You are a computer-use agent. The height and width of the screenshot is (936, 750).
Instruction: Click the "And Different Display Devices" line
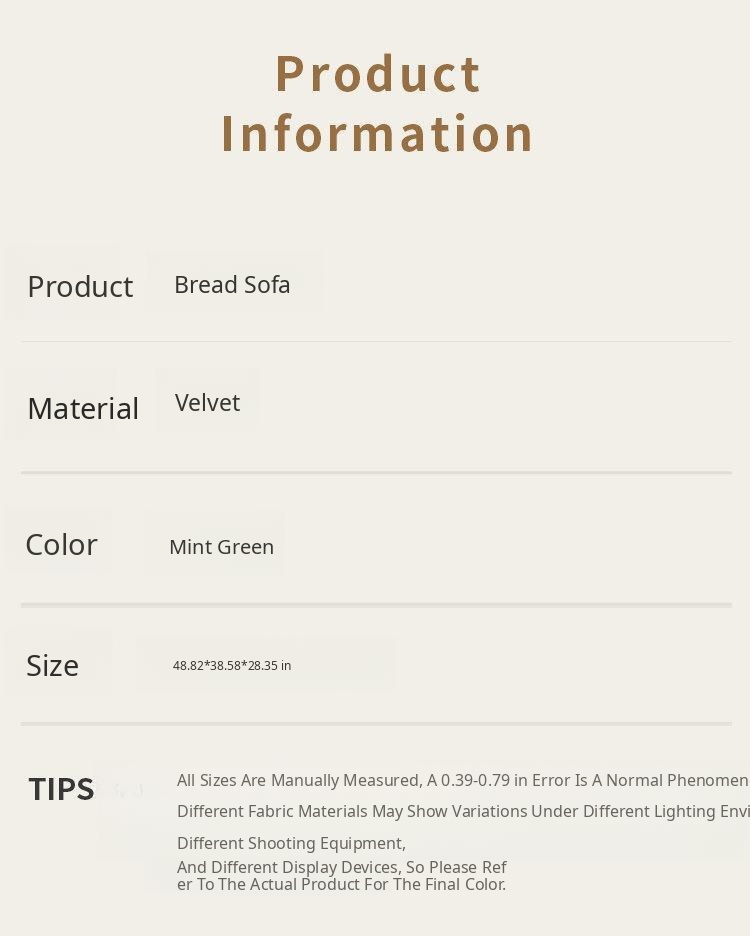click(342, 867)
